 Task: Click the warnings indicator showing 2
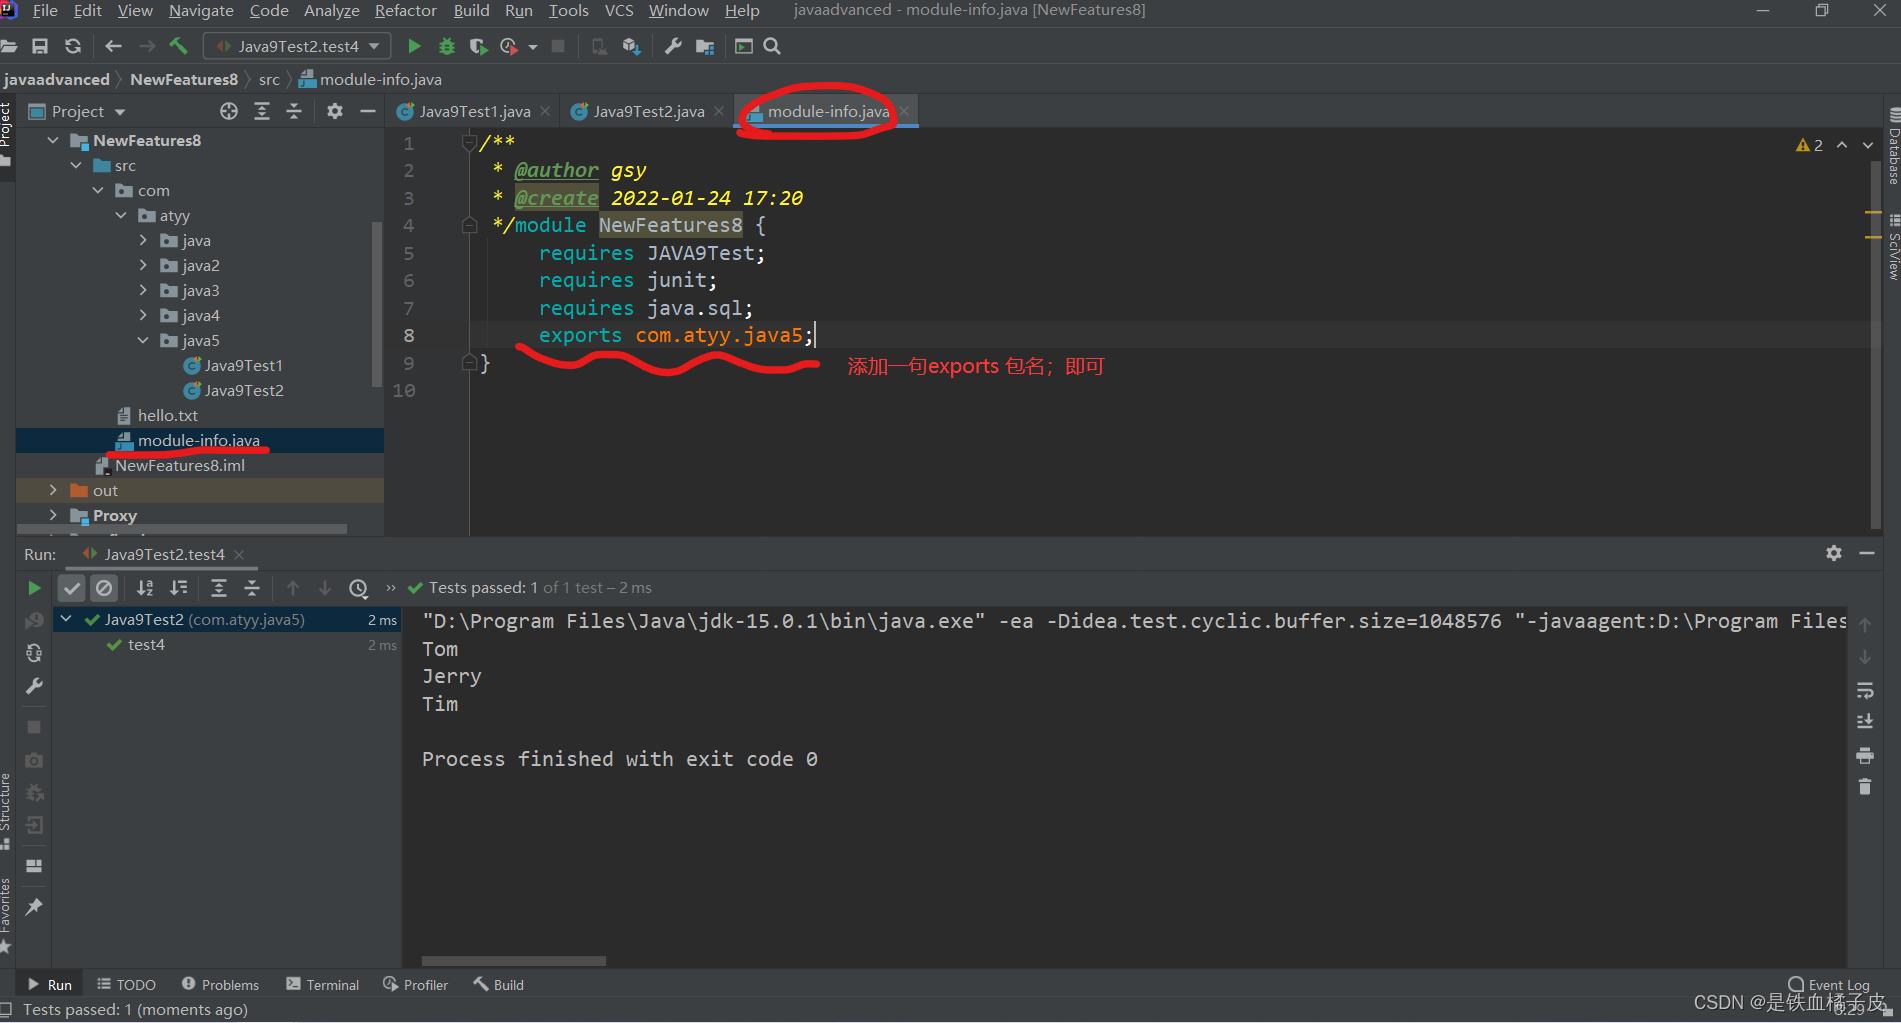(1809, 145)
